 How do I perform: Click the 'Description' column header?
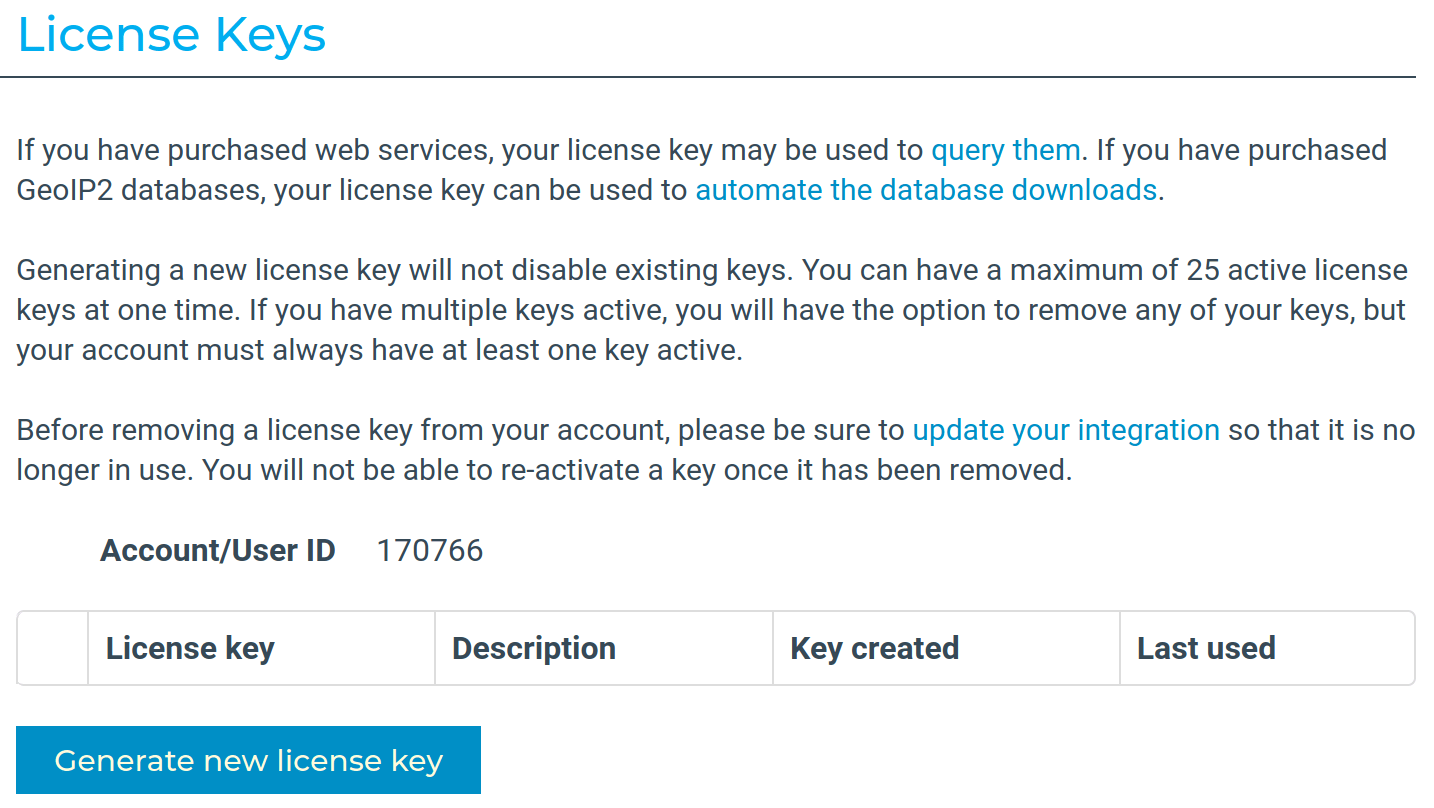[x=532, y=648]
